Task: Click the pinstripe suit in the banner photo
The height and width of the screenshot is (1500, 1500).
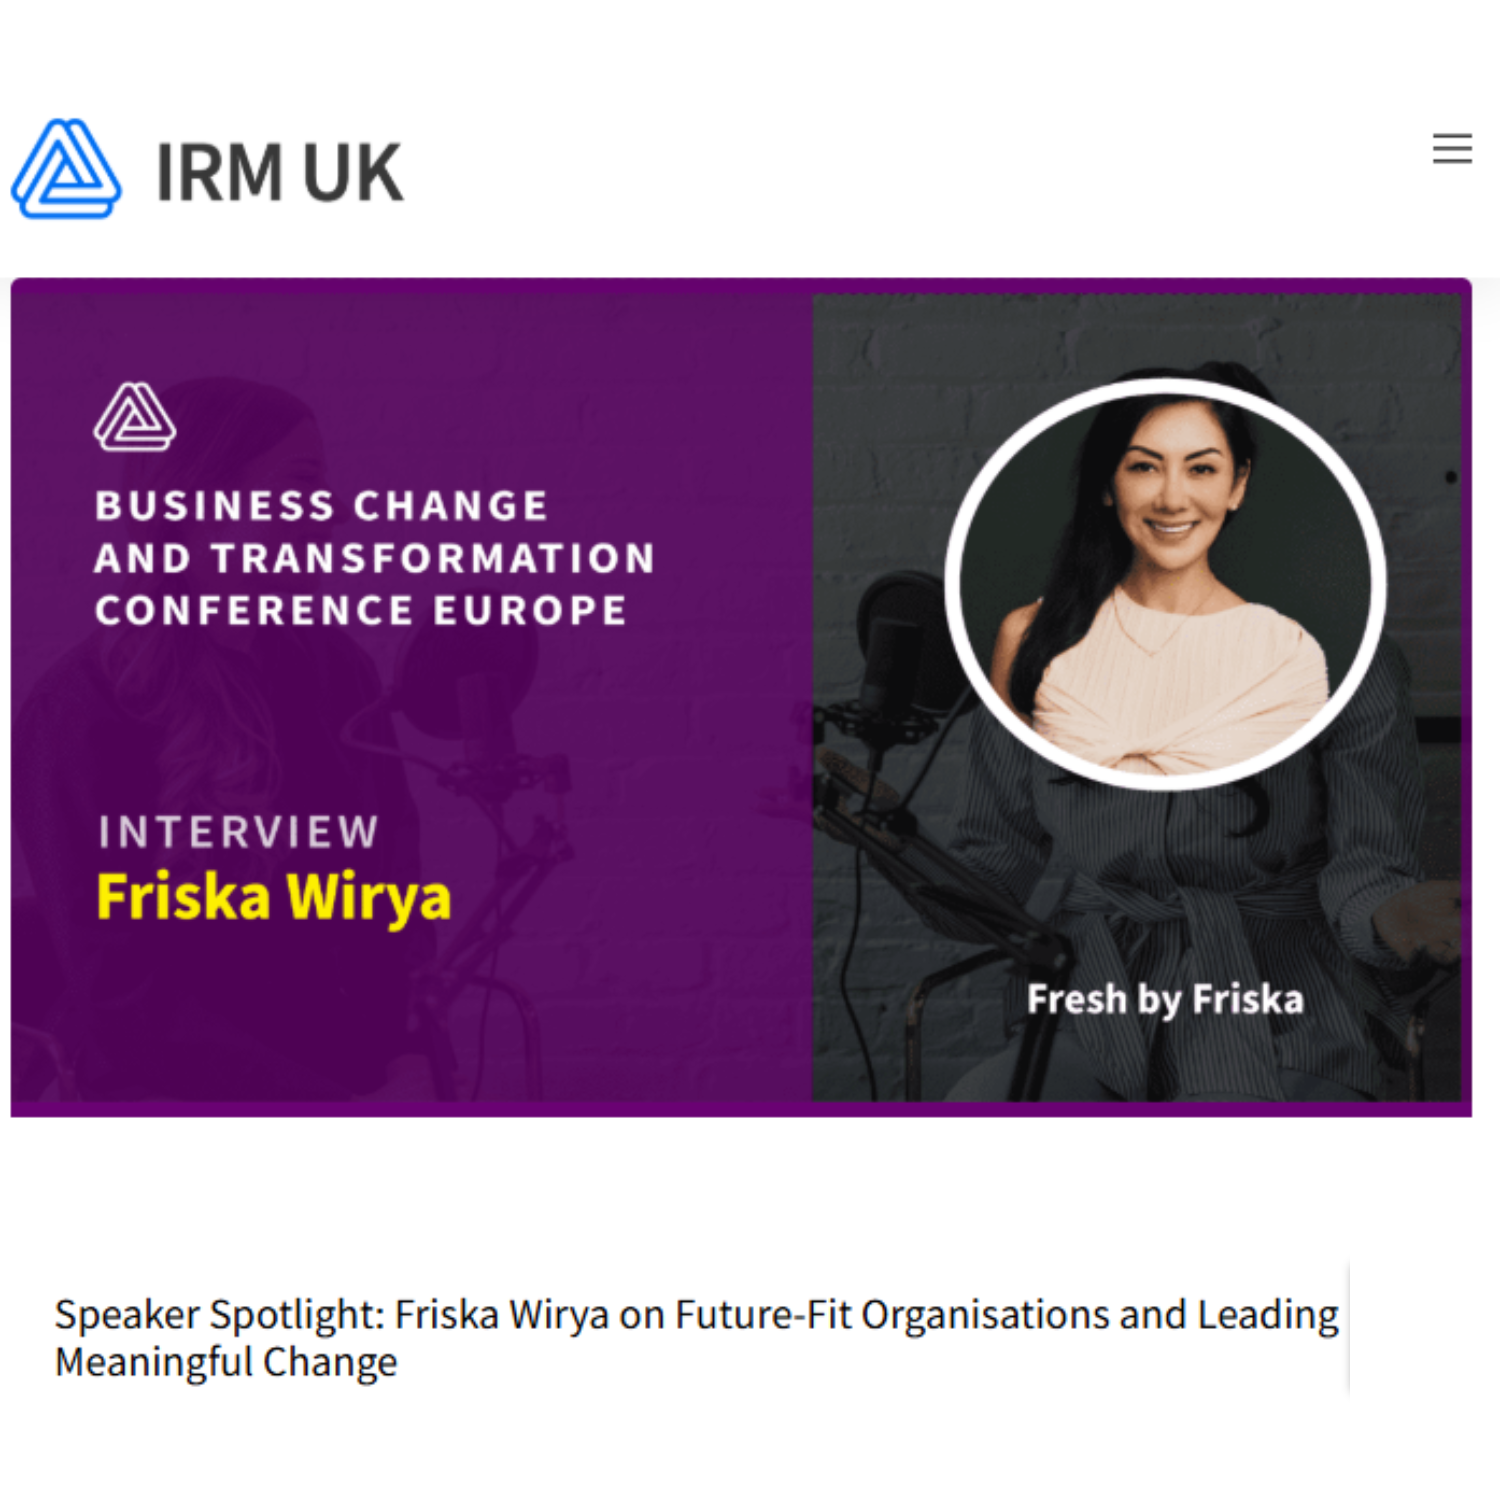Action: 1200,900
